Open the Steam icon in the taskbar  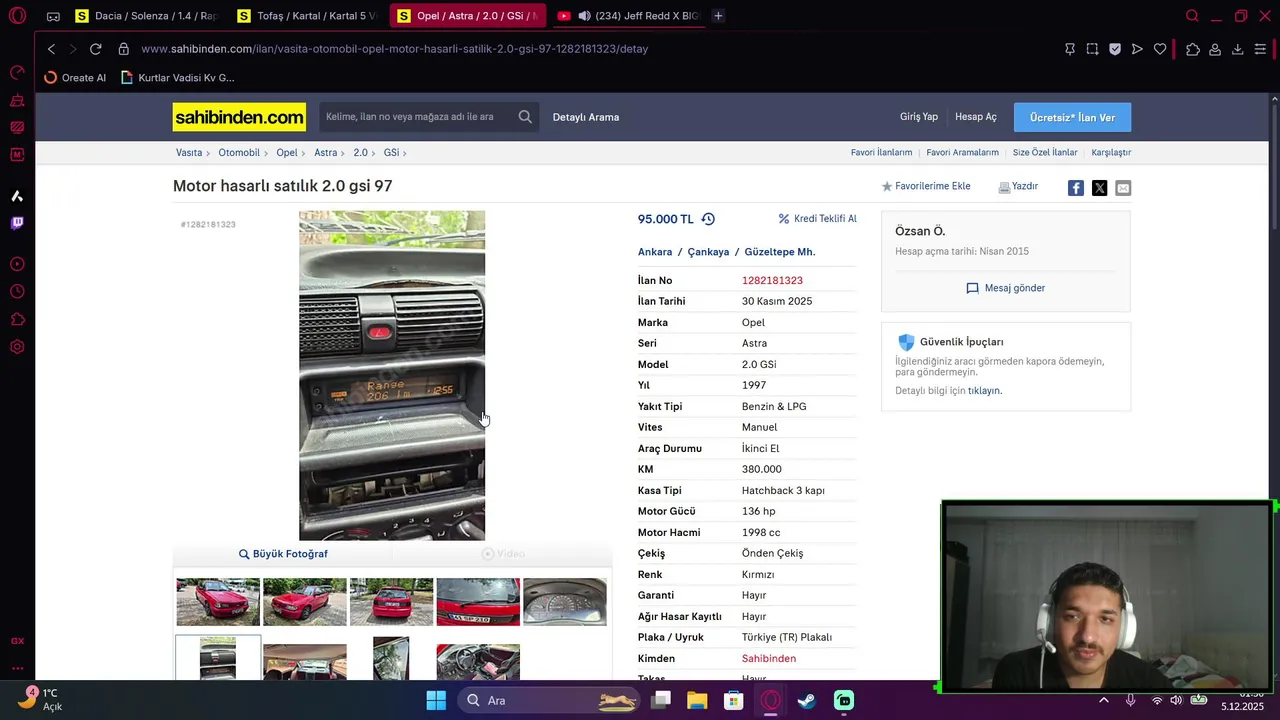(x=806, y=701)
